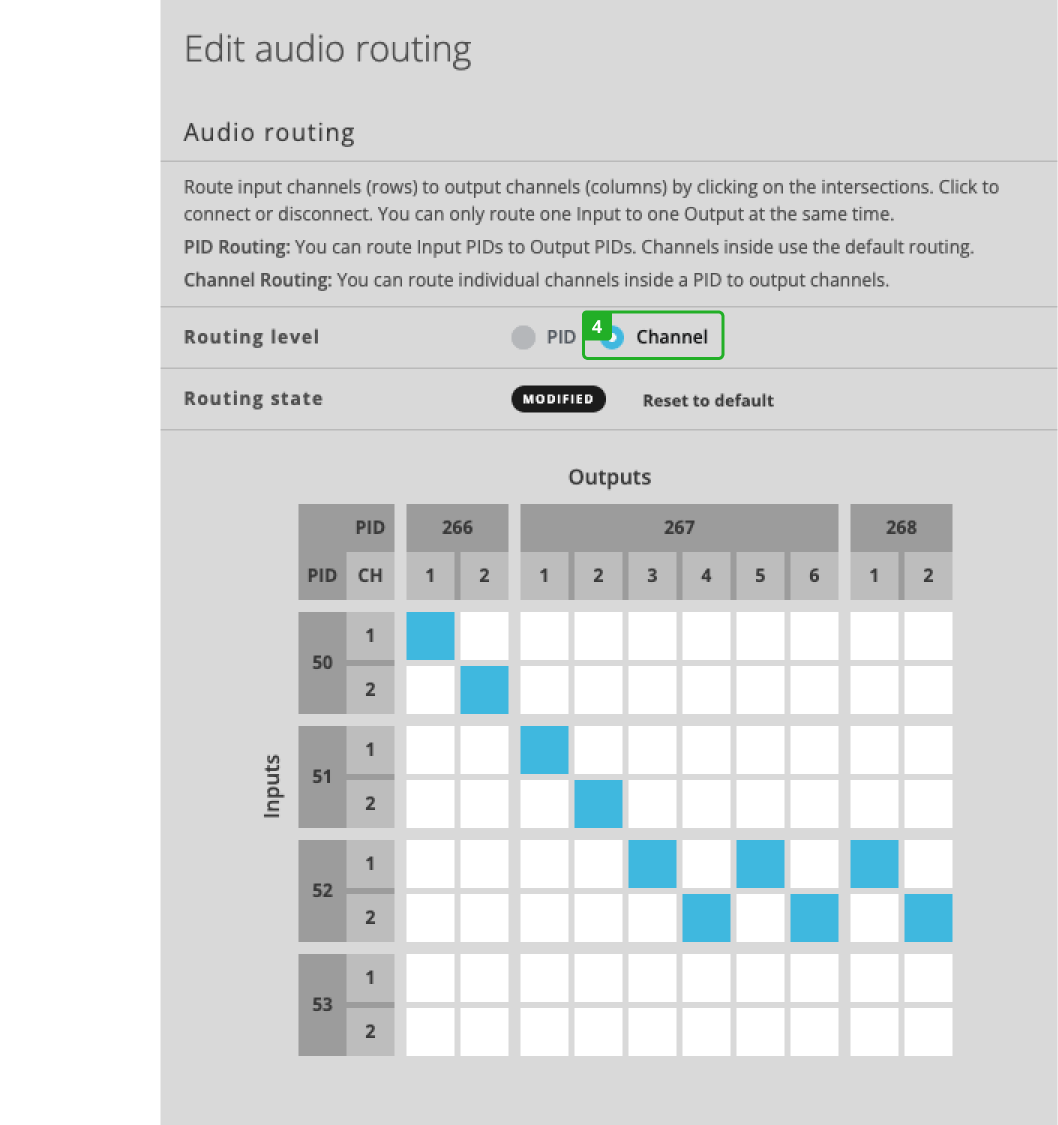The width and height of the screenshot is (1058, 1125).
Task: Route input 51 channel 2 to output 268 channel 1
Action: 874,803
